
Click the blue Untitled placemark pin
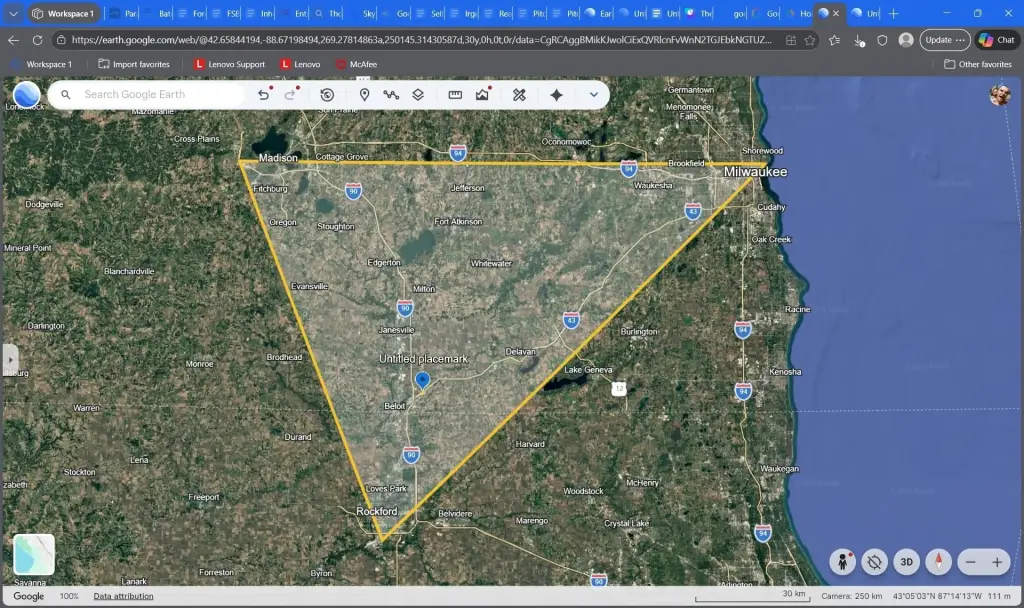[422, 380]
